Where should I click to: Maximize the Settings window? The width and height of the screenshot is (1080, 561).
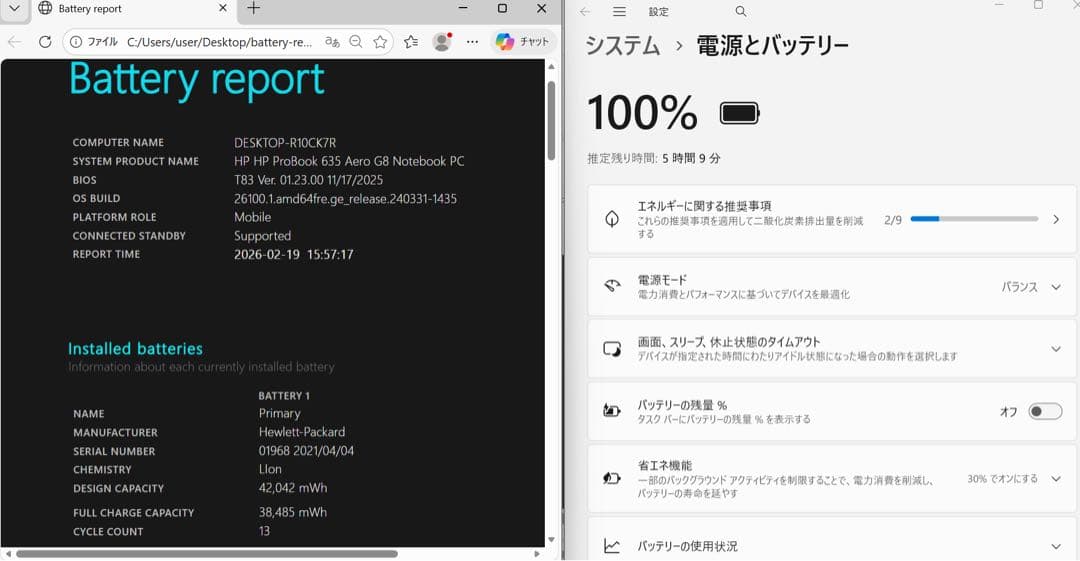1038,5
